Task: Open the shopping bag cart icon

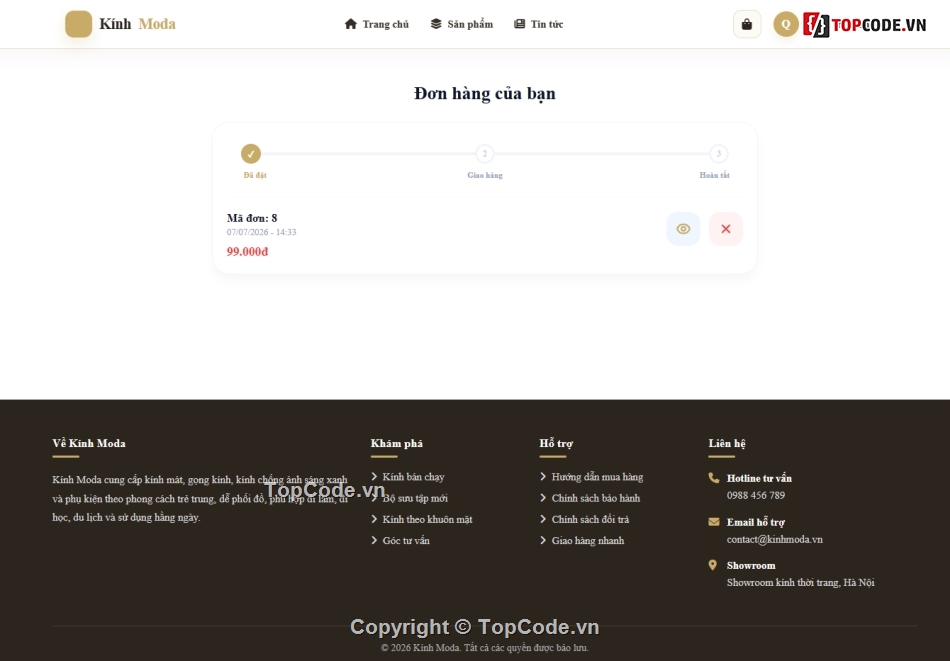Action: tap(746, 24)
